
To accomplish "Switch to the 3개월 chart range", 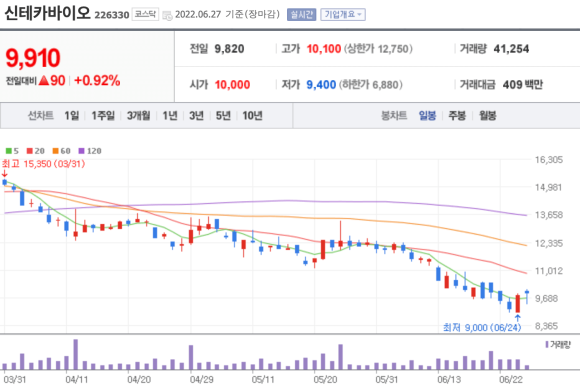I will click(x=139, y=116).
